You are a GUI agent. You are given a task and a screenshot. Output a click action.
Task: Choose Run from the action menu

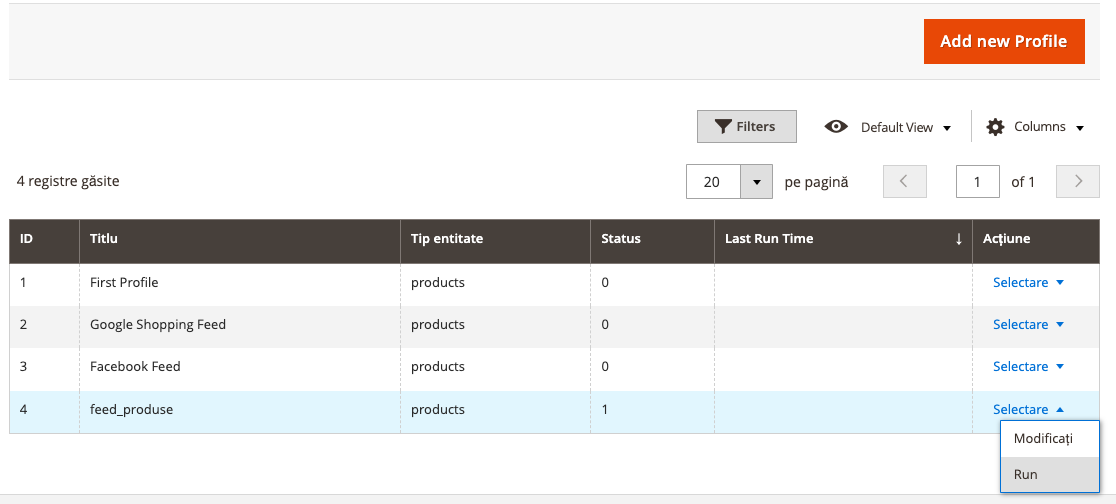click(x=1050, y=474)
